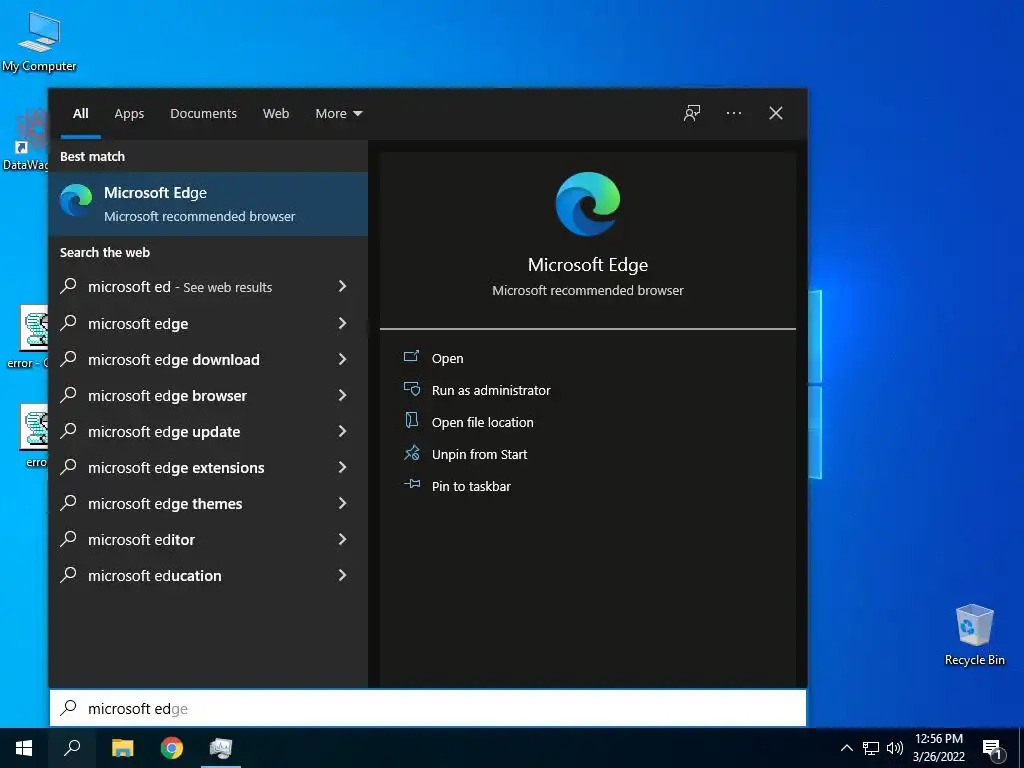
Task: Click the magnifier icon beside 'microsoft editor'
Action: pyautogui.click(x=69, y=539)
